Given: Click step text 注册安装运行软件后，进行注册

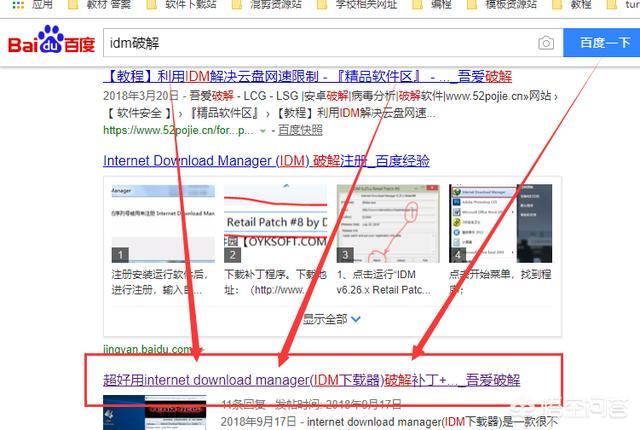Looking at the screenshot, I should click(x=160, y=282).
